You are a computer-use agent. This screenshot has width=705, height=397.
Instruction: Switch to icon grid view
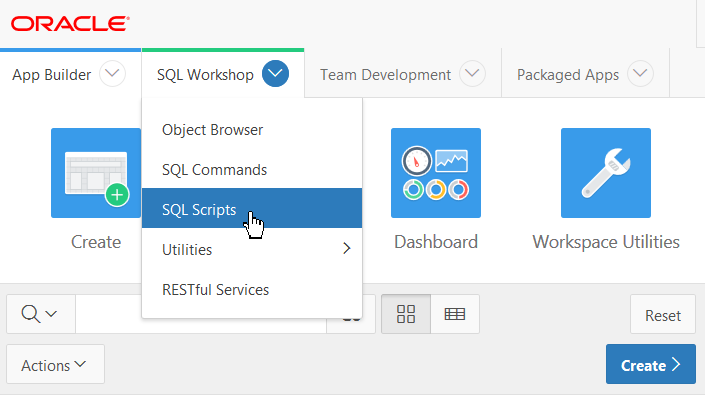406,314
